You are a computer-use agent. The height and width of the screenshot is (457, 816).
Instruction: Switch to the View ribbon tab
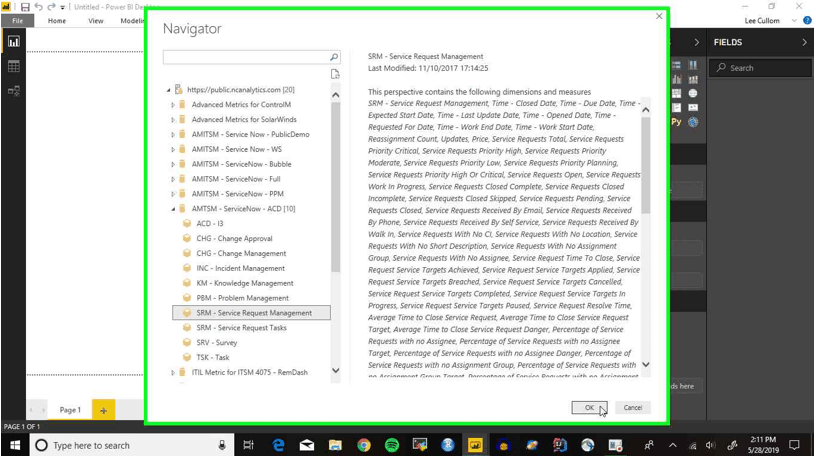pyautogui.click(x=96, y=21)
